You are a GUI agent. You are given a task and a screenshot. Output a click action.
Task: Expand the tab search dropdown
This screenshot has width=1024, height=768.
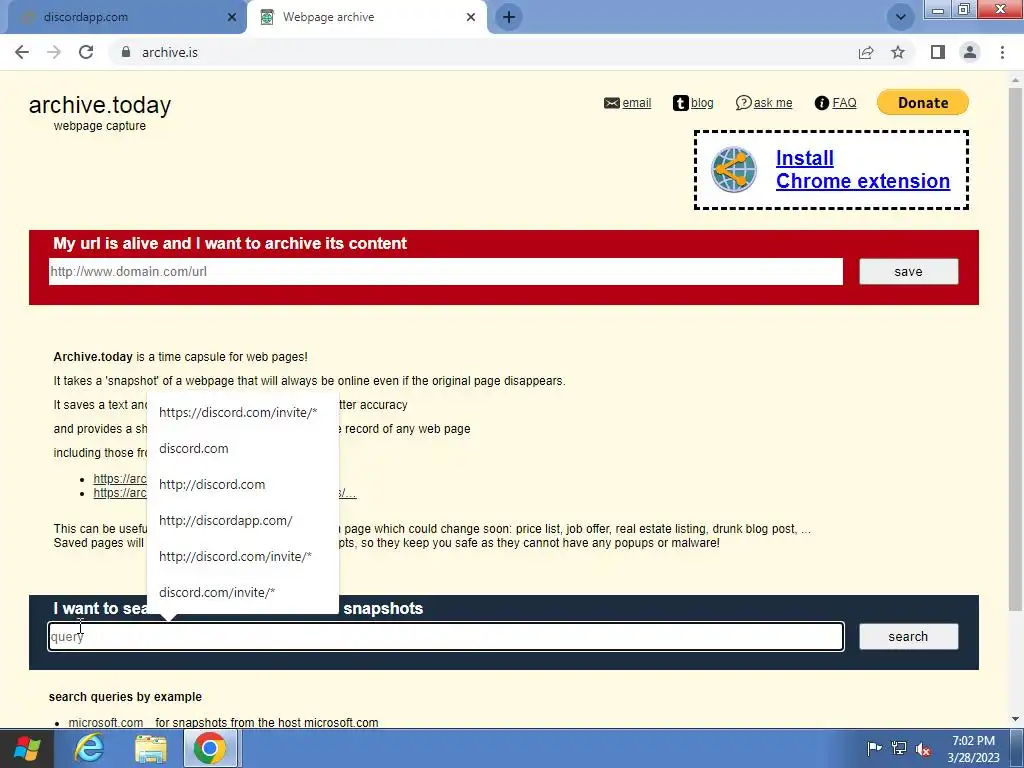point(901,17)
